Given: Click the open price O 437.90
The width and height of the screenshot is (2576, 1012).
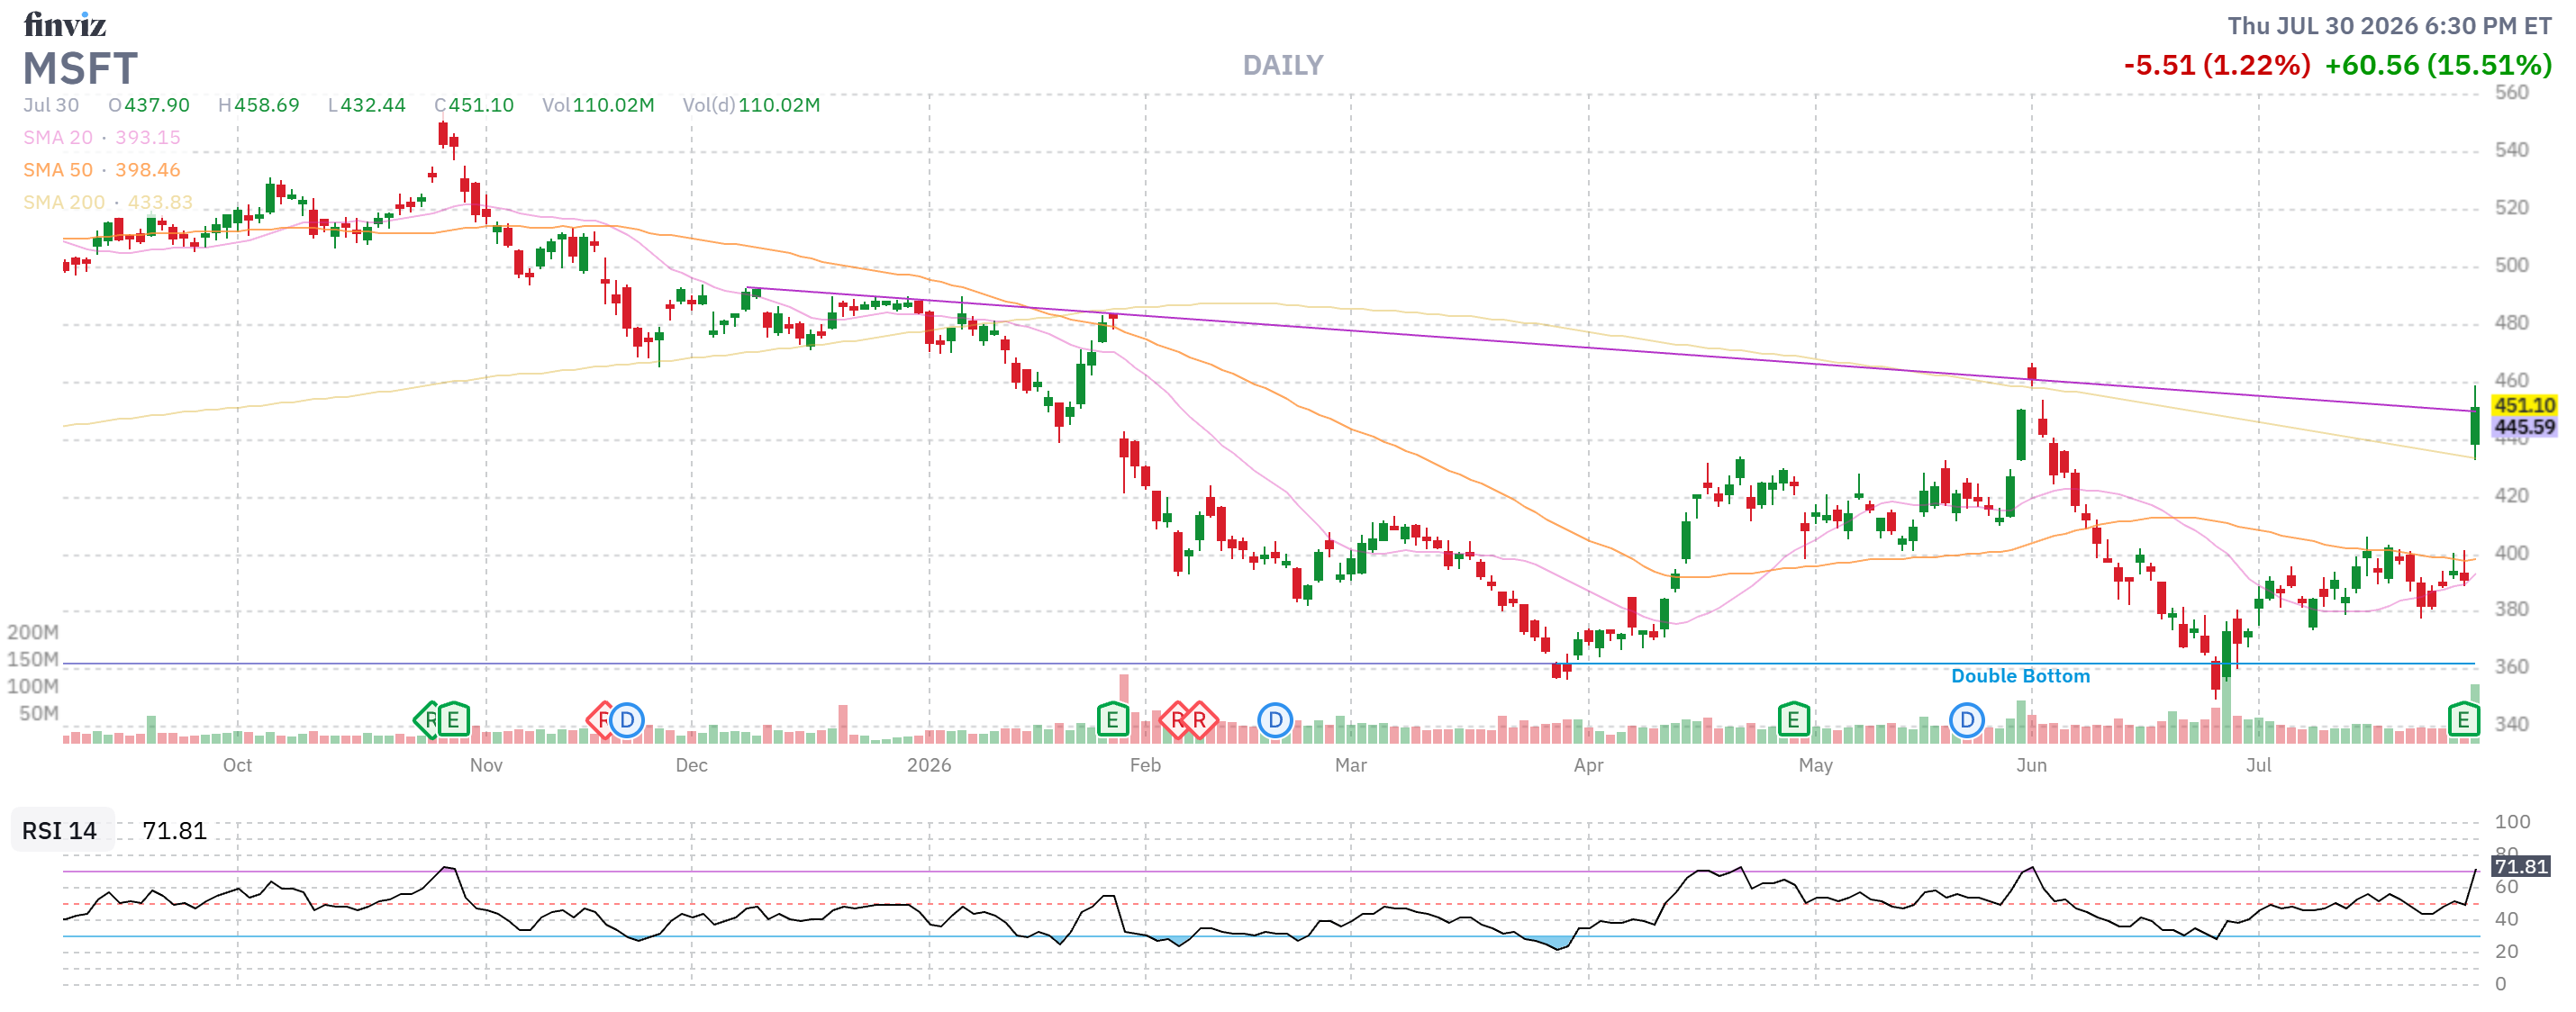Looking at the screenshot, I should [149, 105].
